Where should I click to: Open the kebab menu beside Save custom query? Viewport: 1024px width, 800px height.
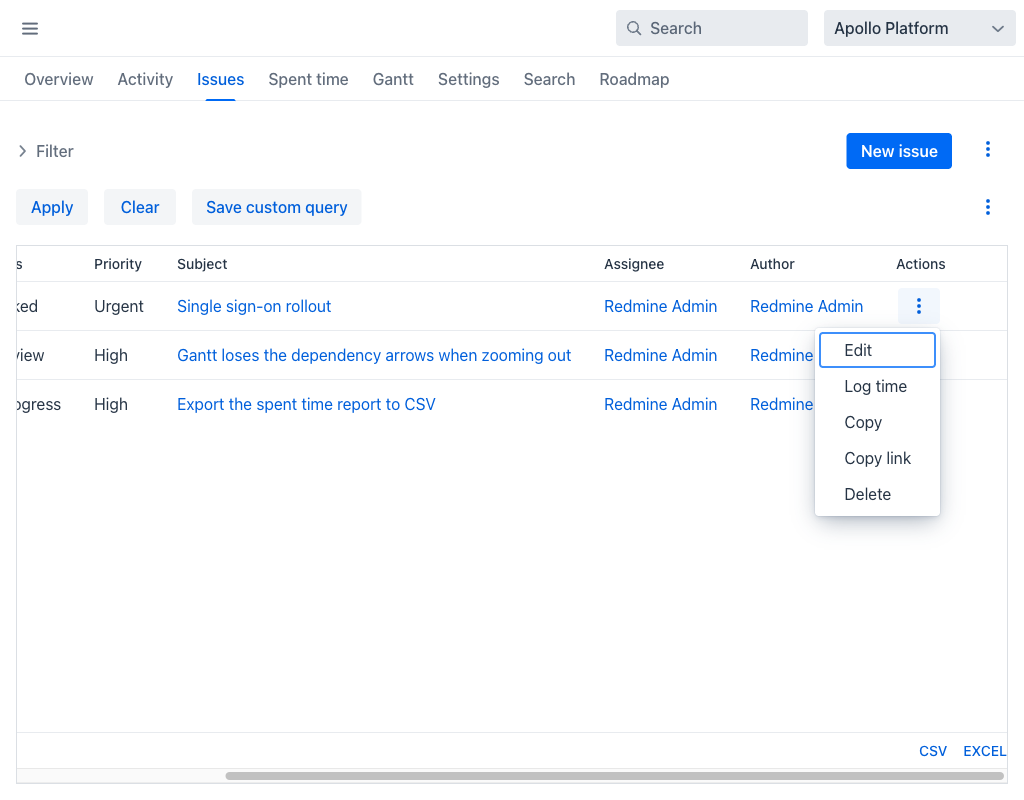987,207
